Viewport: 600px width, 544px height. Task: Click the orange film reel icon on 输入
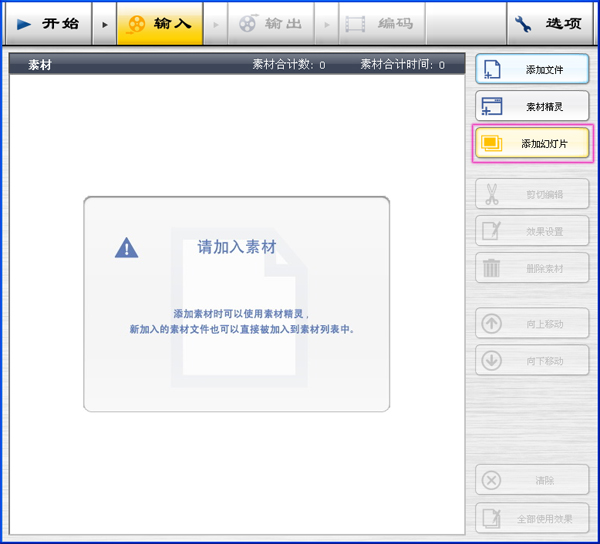(x=136, y=24)
